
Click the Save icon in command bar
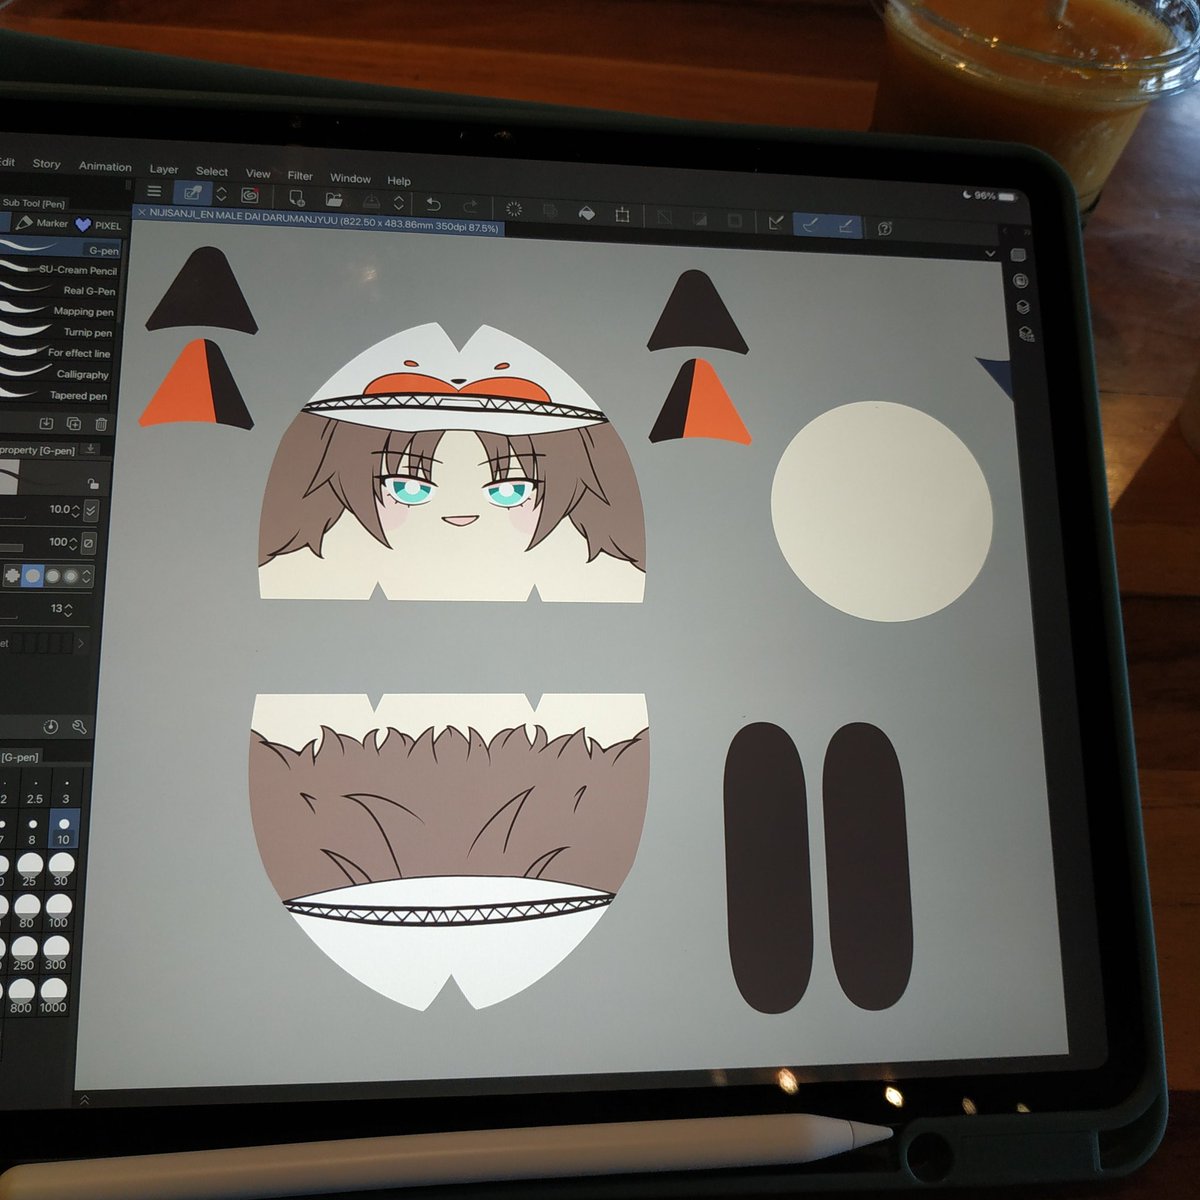coord(371,202)
